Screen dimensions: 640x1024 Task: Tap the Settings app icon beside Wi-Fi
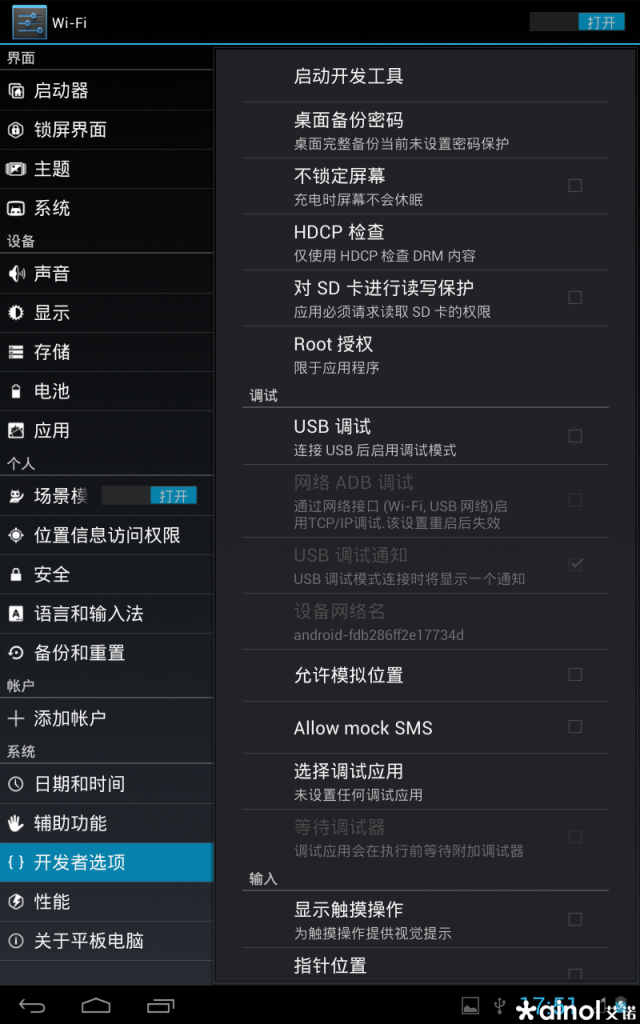click(29, 22)
